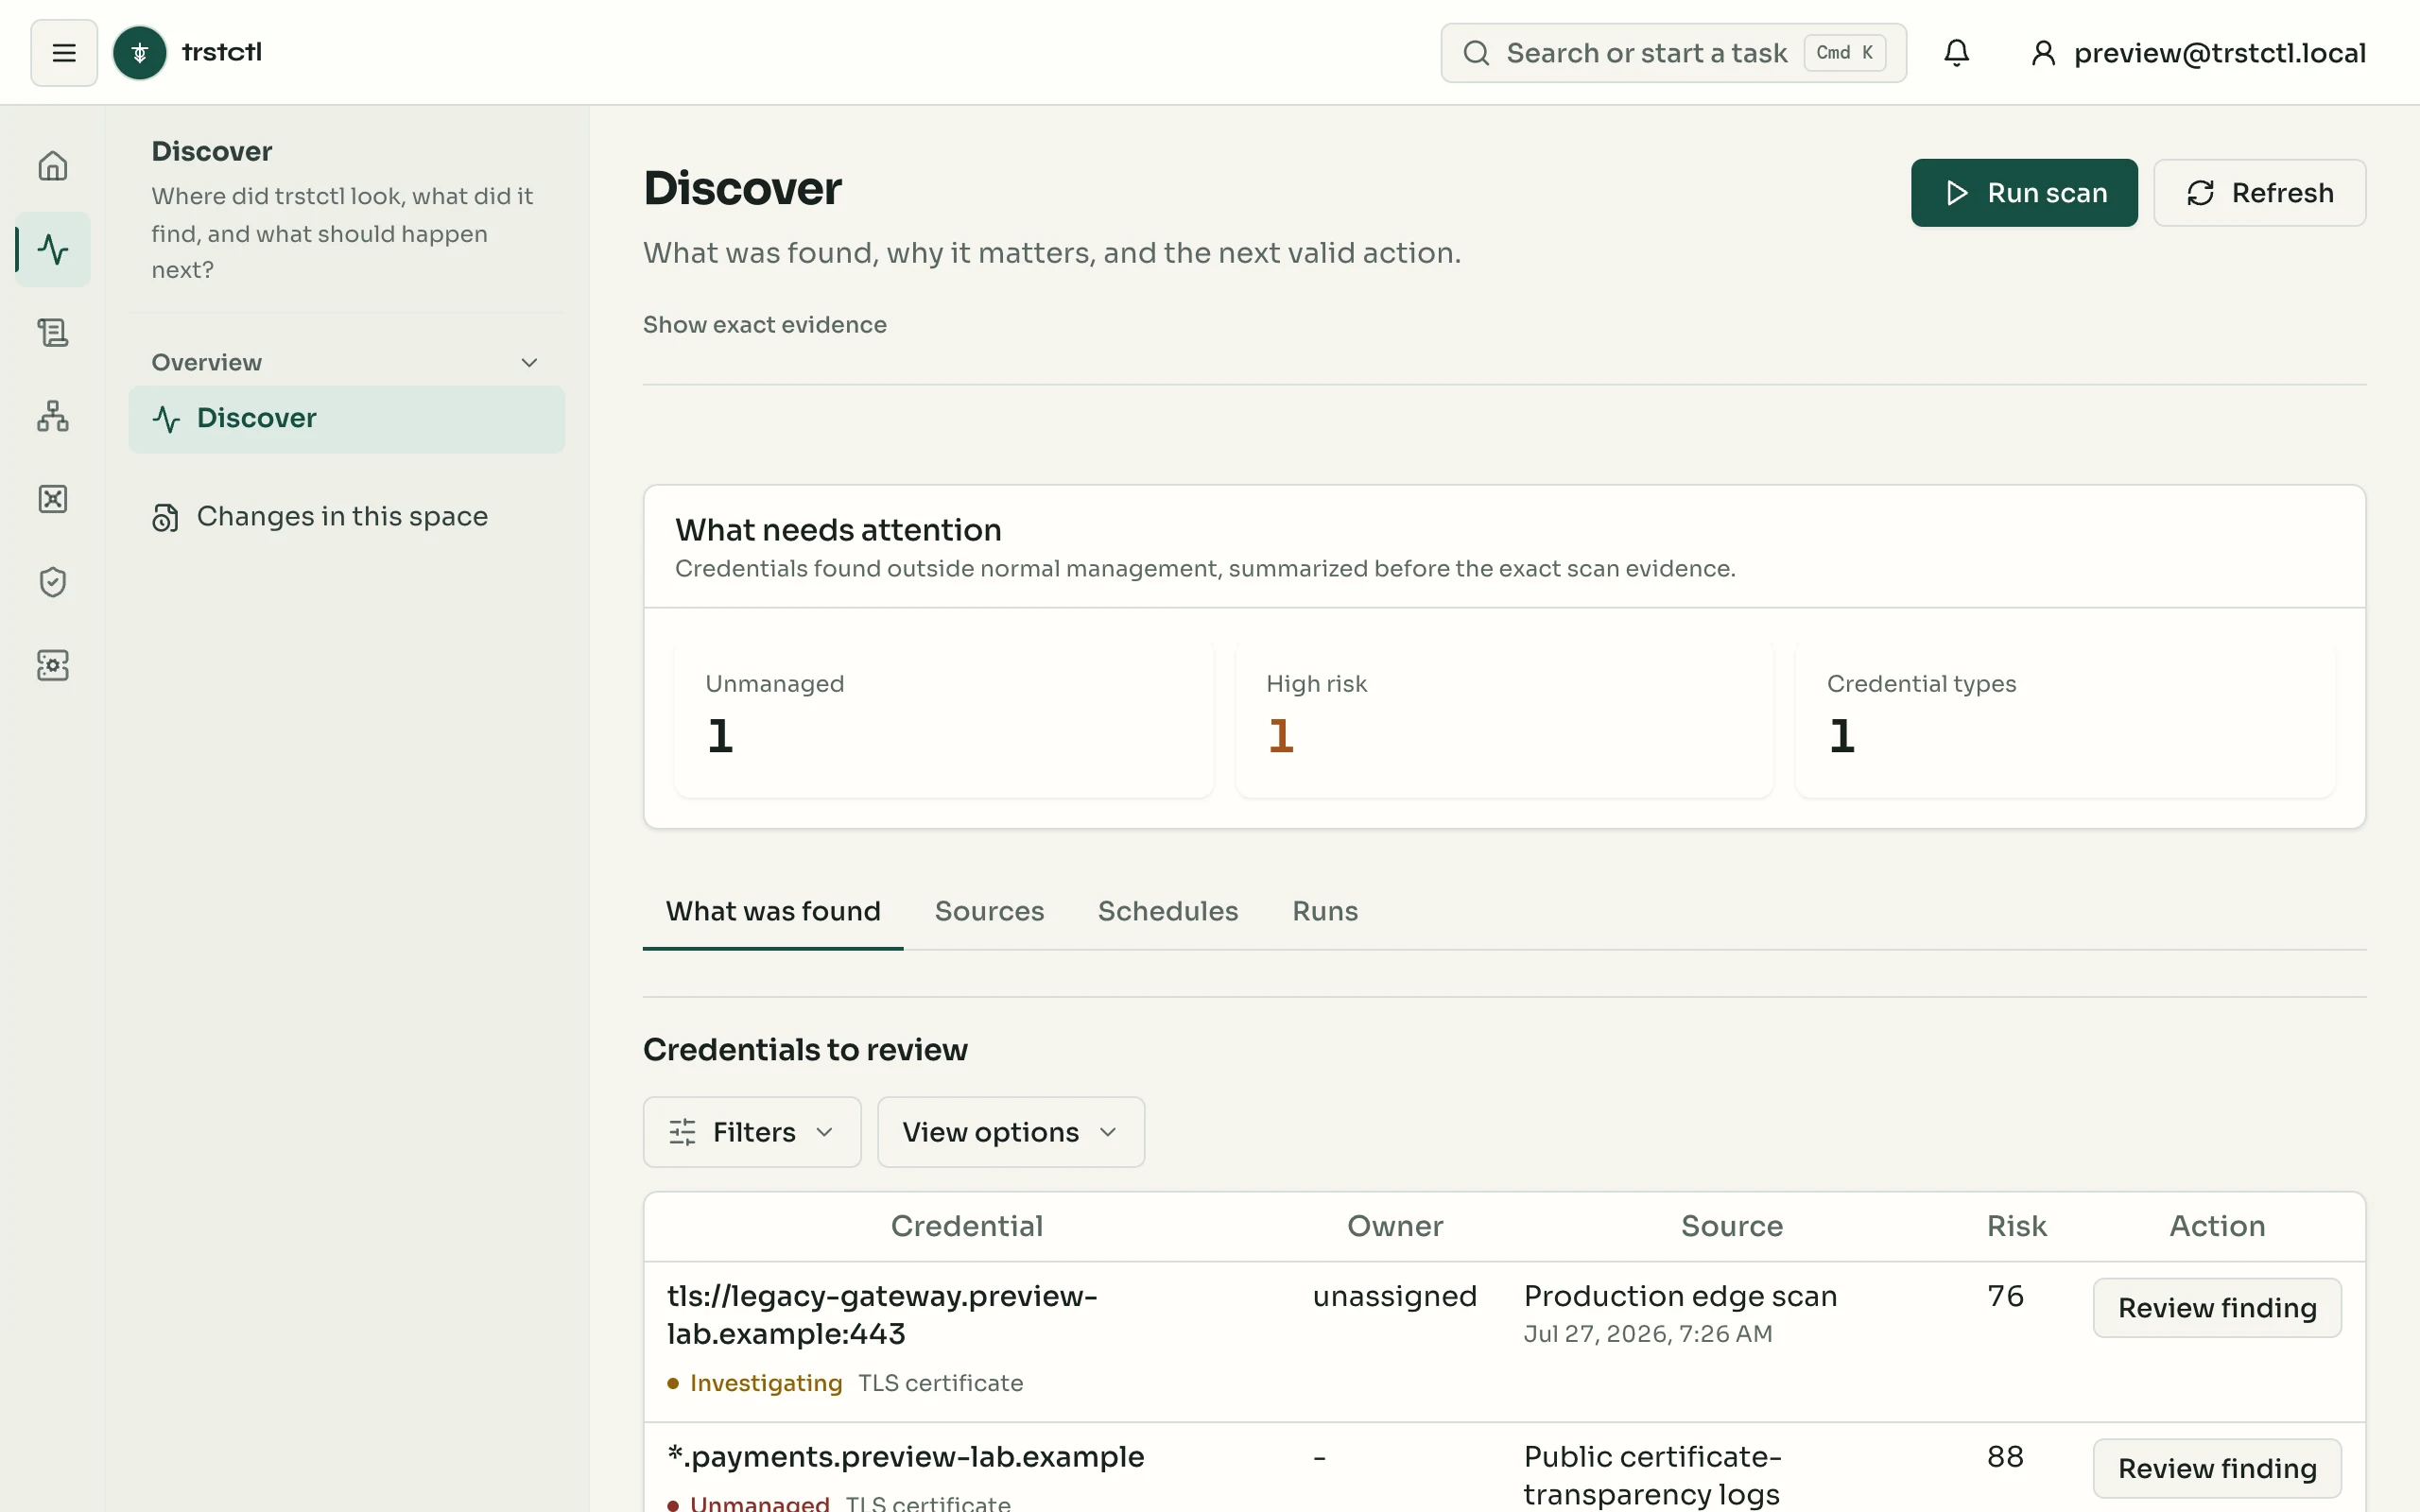Click the *.payments.preview-lab.example credential
The height and width of the screenshot is (1512, 2420).
[905, 1457]
